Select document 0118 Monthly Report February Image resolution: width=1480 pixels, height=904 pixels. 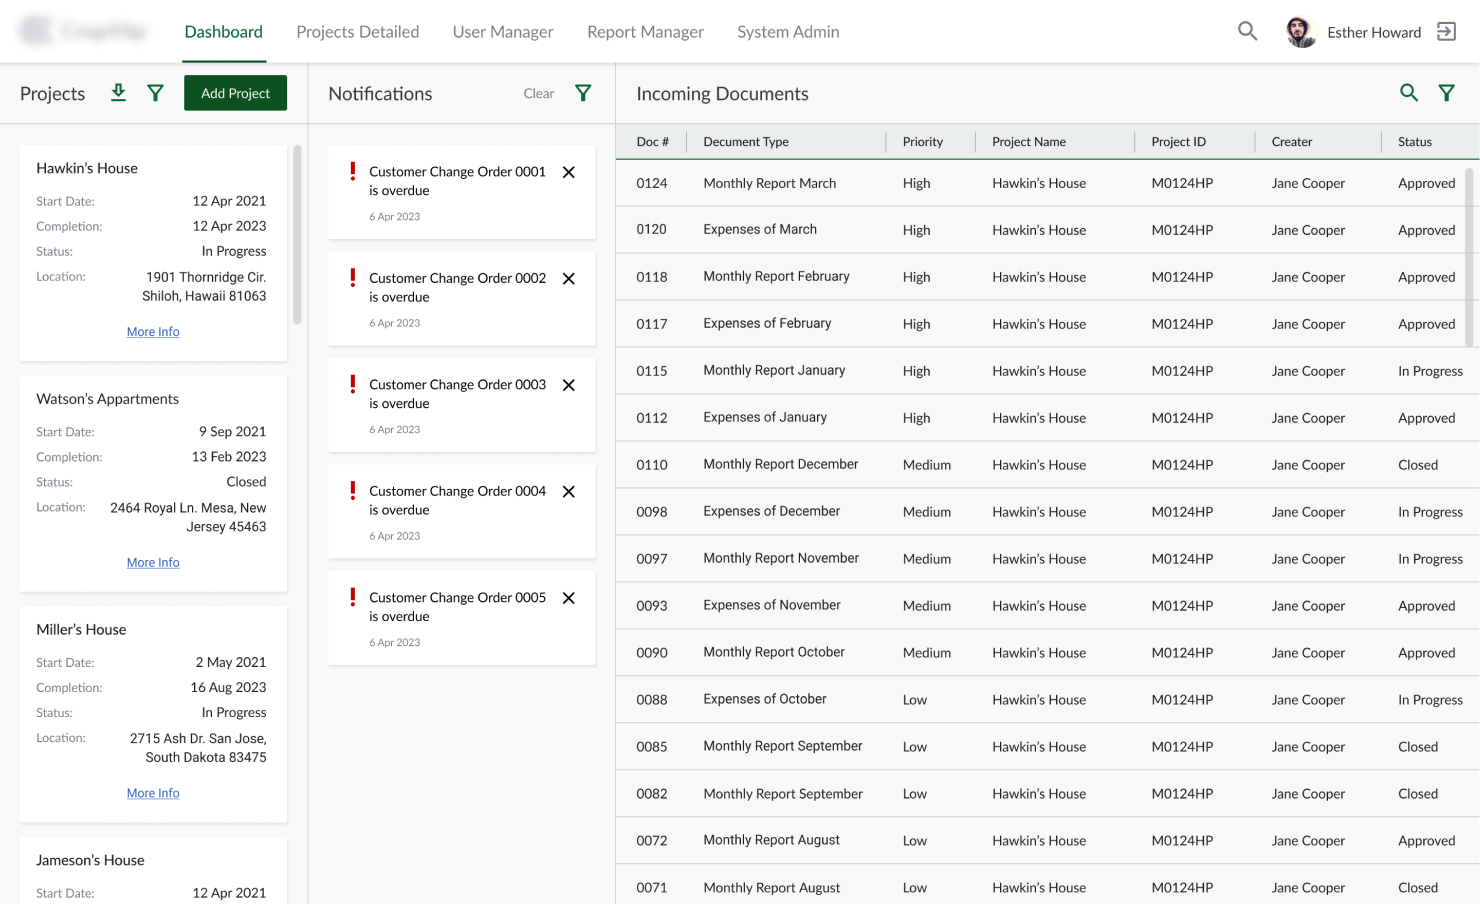tap(1047, 277)
